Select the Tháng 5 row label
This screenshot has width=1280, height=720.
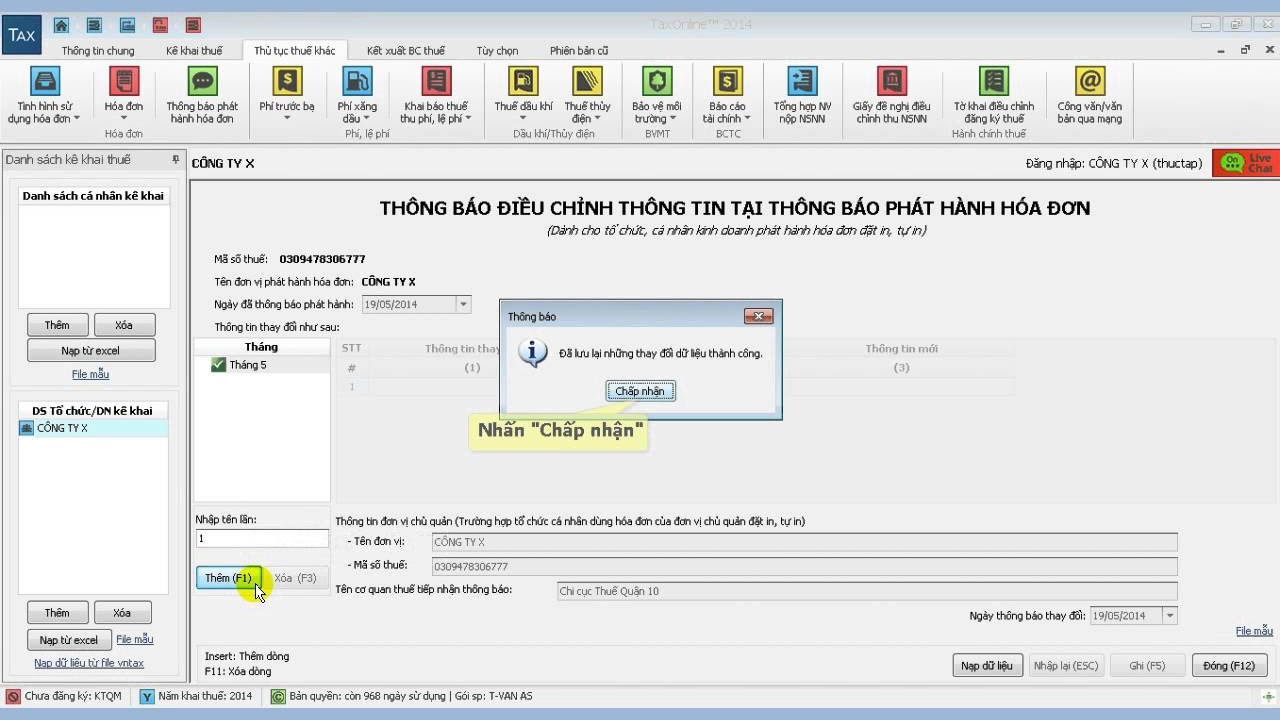(x=248, y=365)
